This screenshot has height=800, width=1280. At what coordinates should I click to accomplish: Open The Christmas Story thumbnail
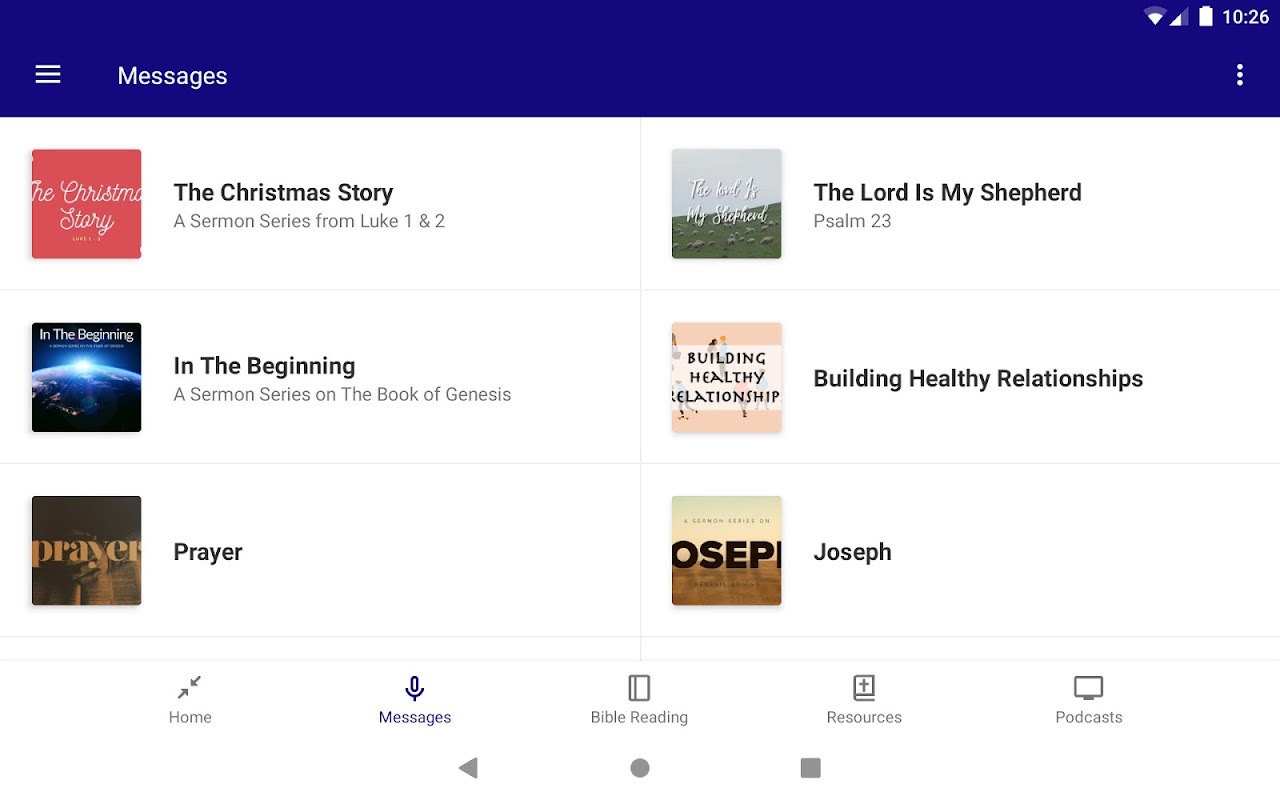(x=86, y=204)
